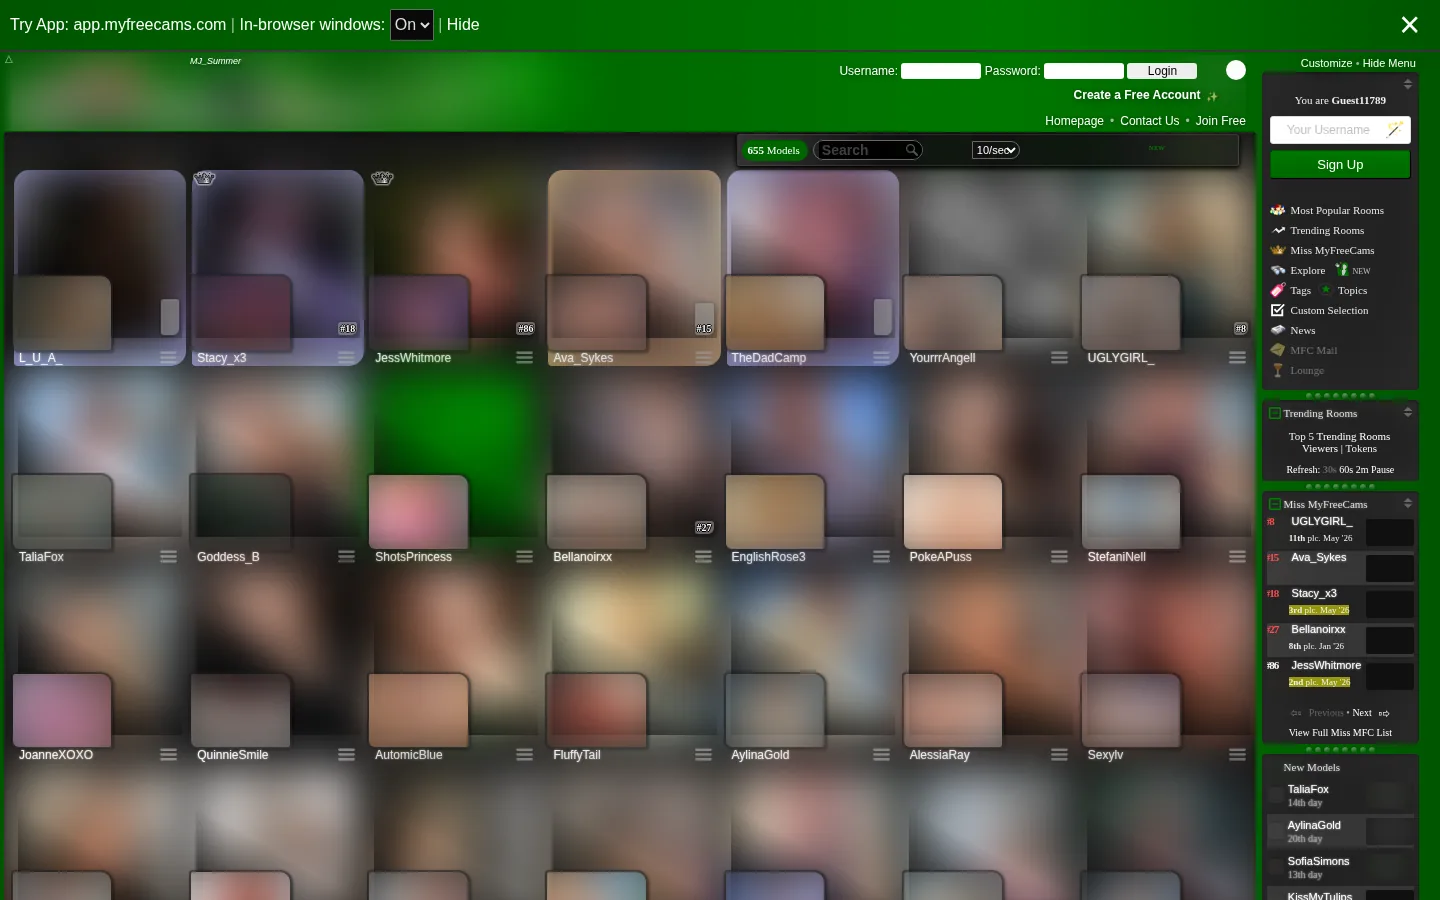Image resolution: width=1440 pixels, height=900 pixels.
Task: Click the Tags price-tag icon
Action: 1277,290
